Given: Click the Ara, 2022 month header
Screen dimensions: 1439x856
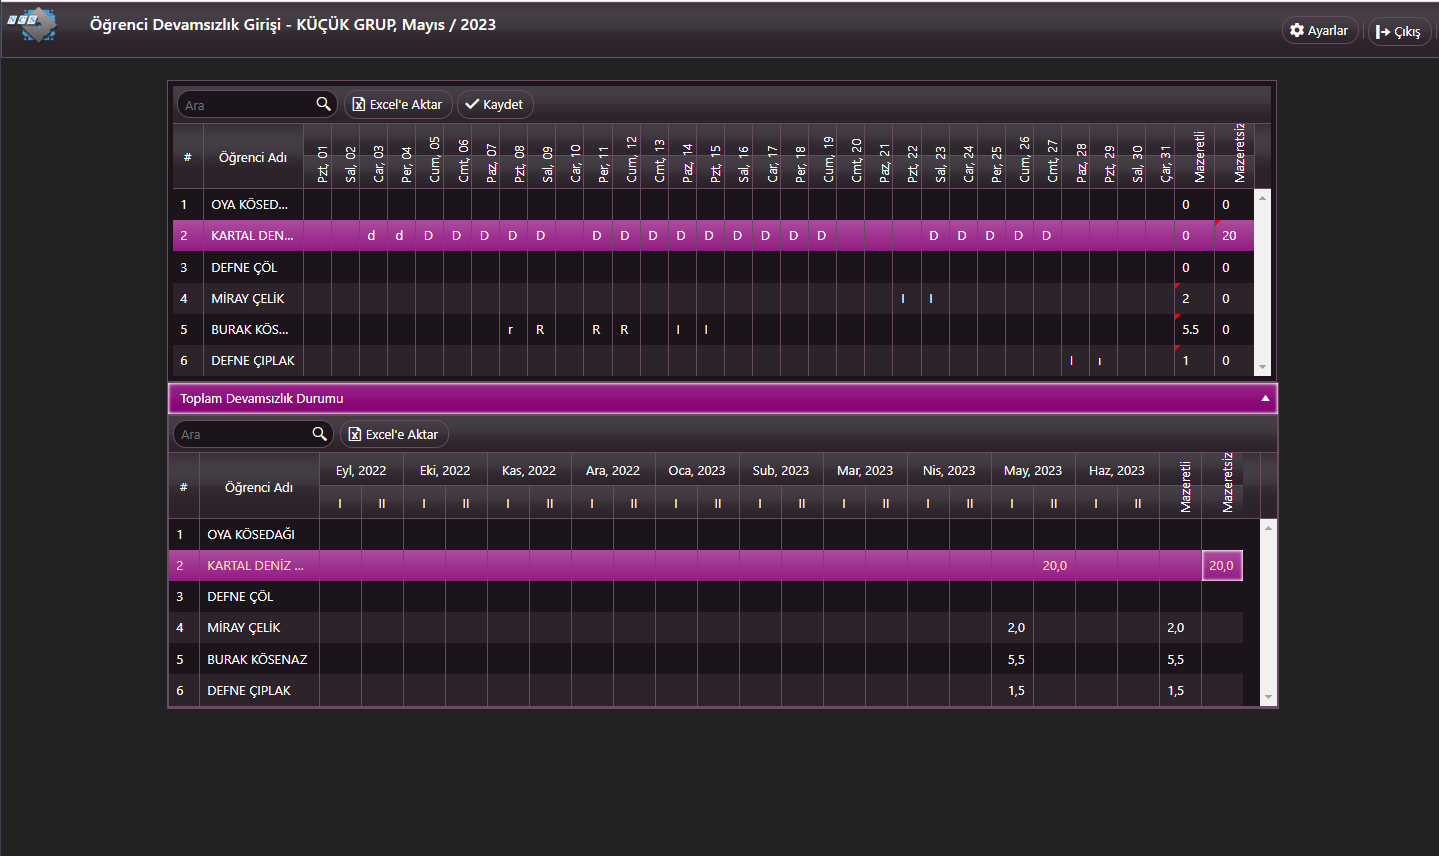Looking at the screenshot, I should click(613, 470).
